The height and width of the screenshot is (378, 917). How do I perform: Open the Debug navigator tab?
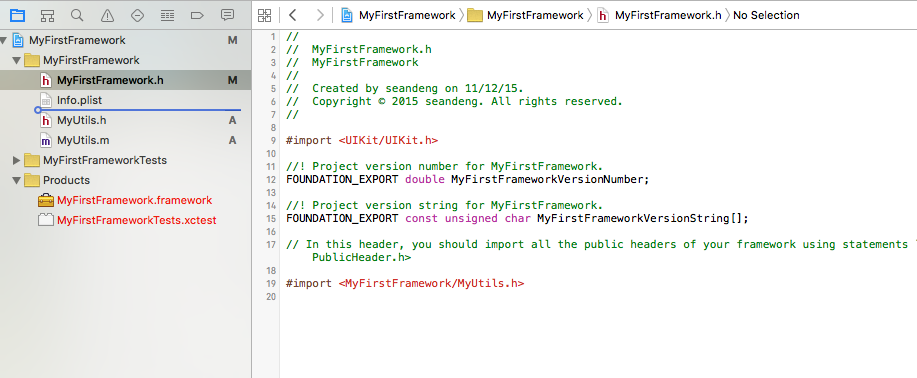pyautogui.click(x=167, y=15)
